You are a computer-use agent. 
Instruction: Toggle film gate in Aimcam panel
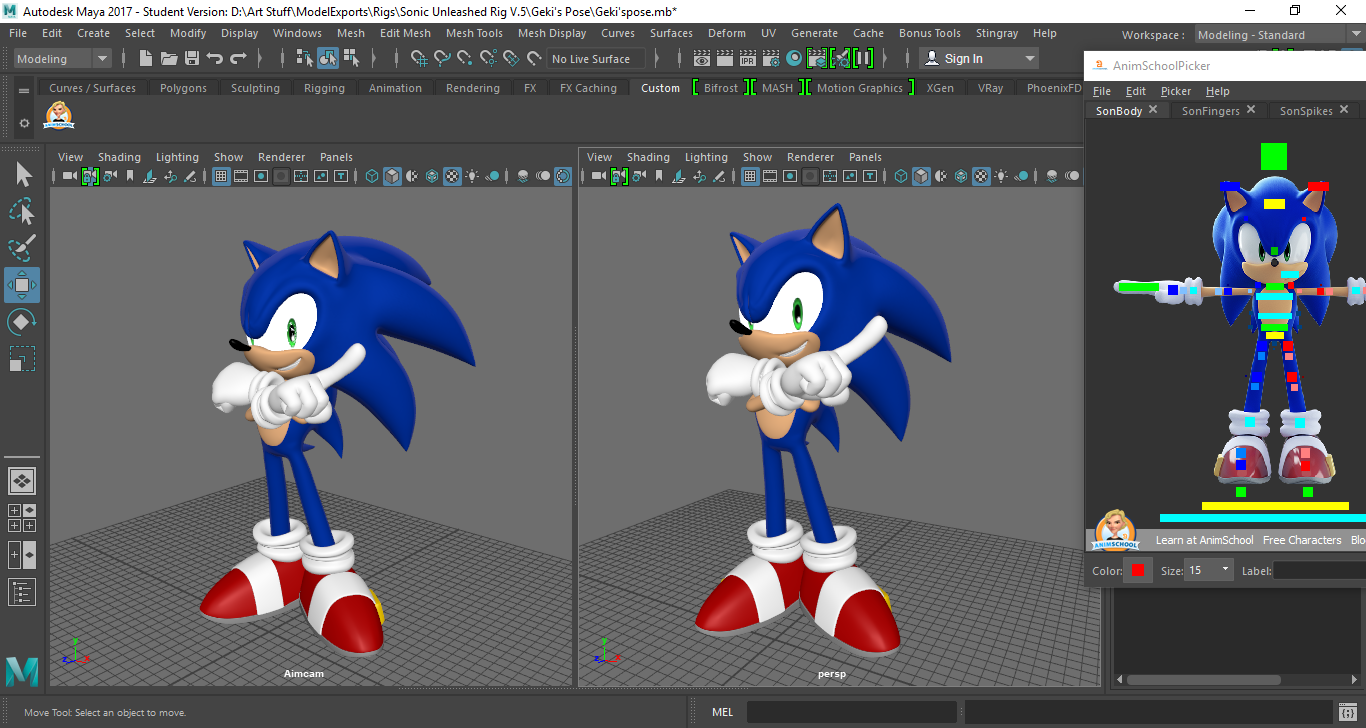pyautogui.click(x=242, y=176)
